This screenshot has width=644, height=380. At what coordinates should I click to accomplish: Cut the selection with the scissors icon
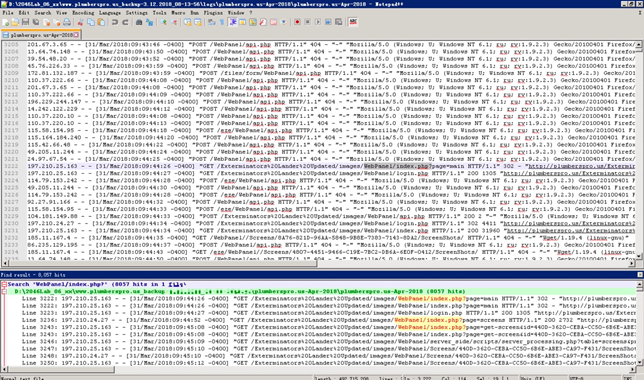point(80,22)
